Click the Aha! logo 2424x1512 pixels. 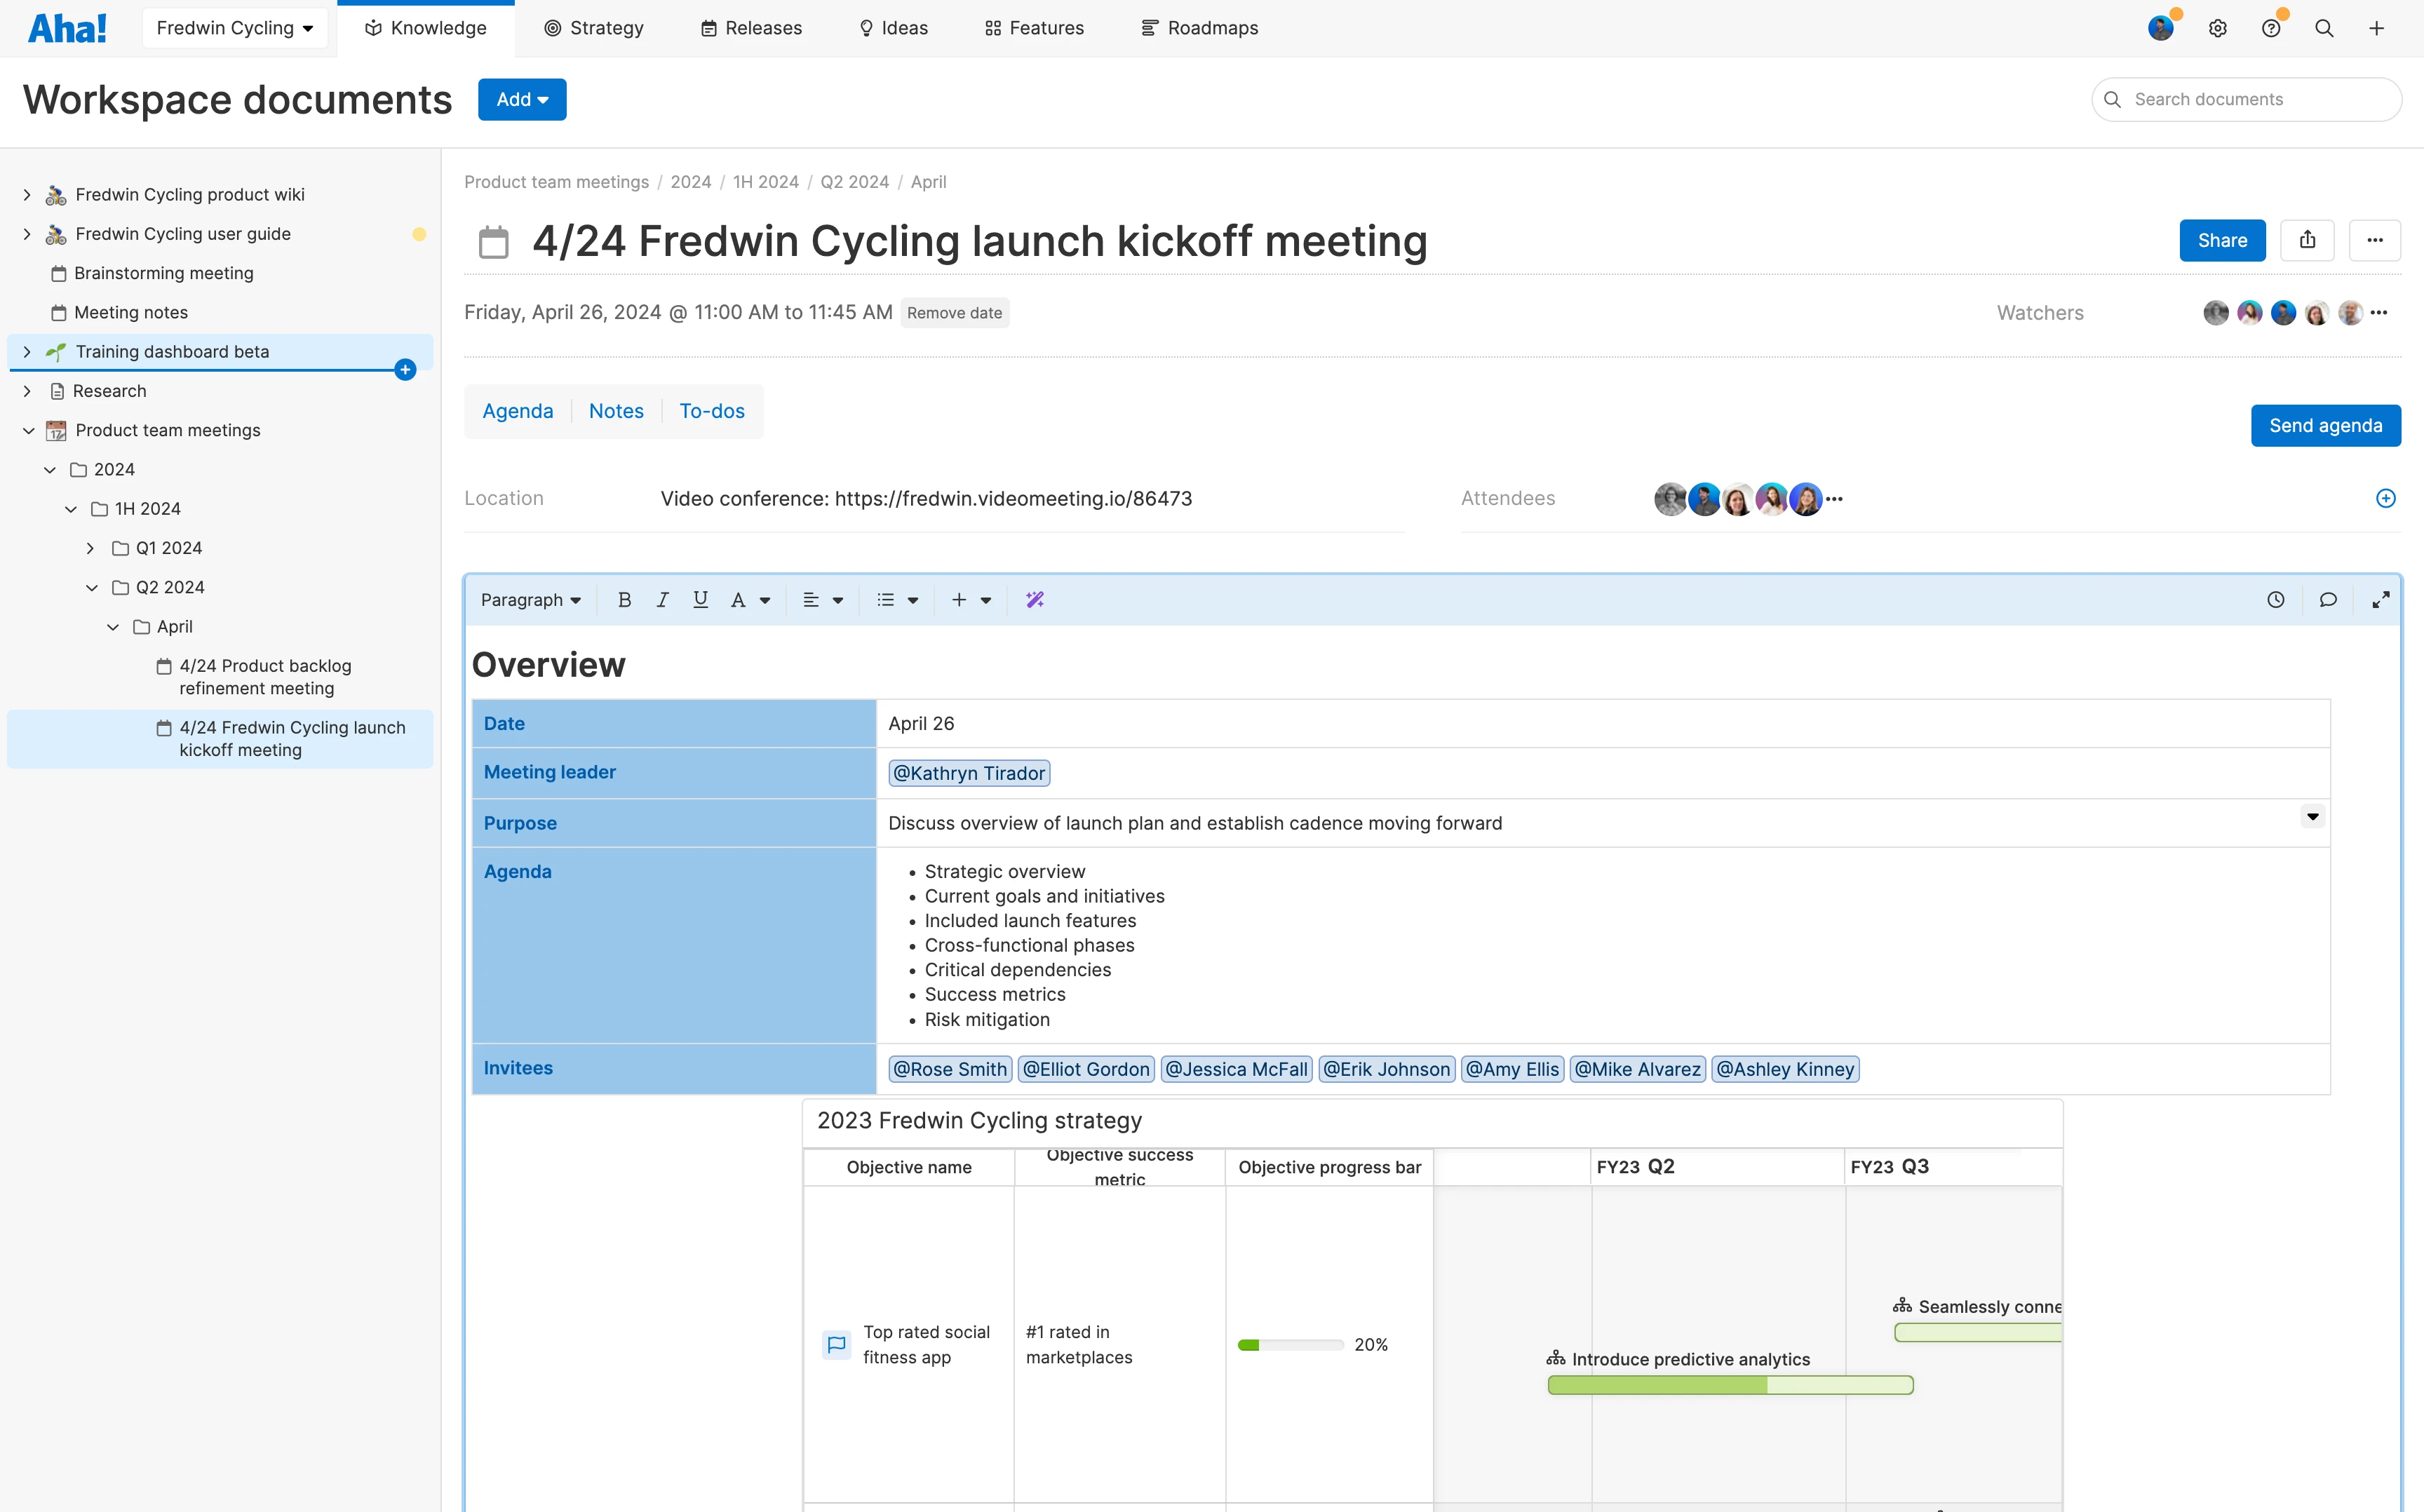tap(67, 27)
